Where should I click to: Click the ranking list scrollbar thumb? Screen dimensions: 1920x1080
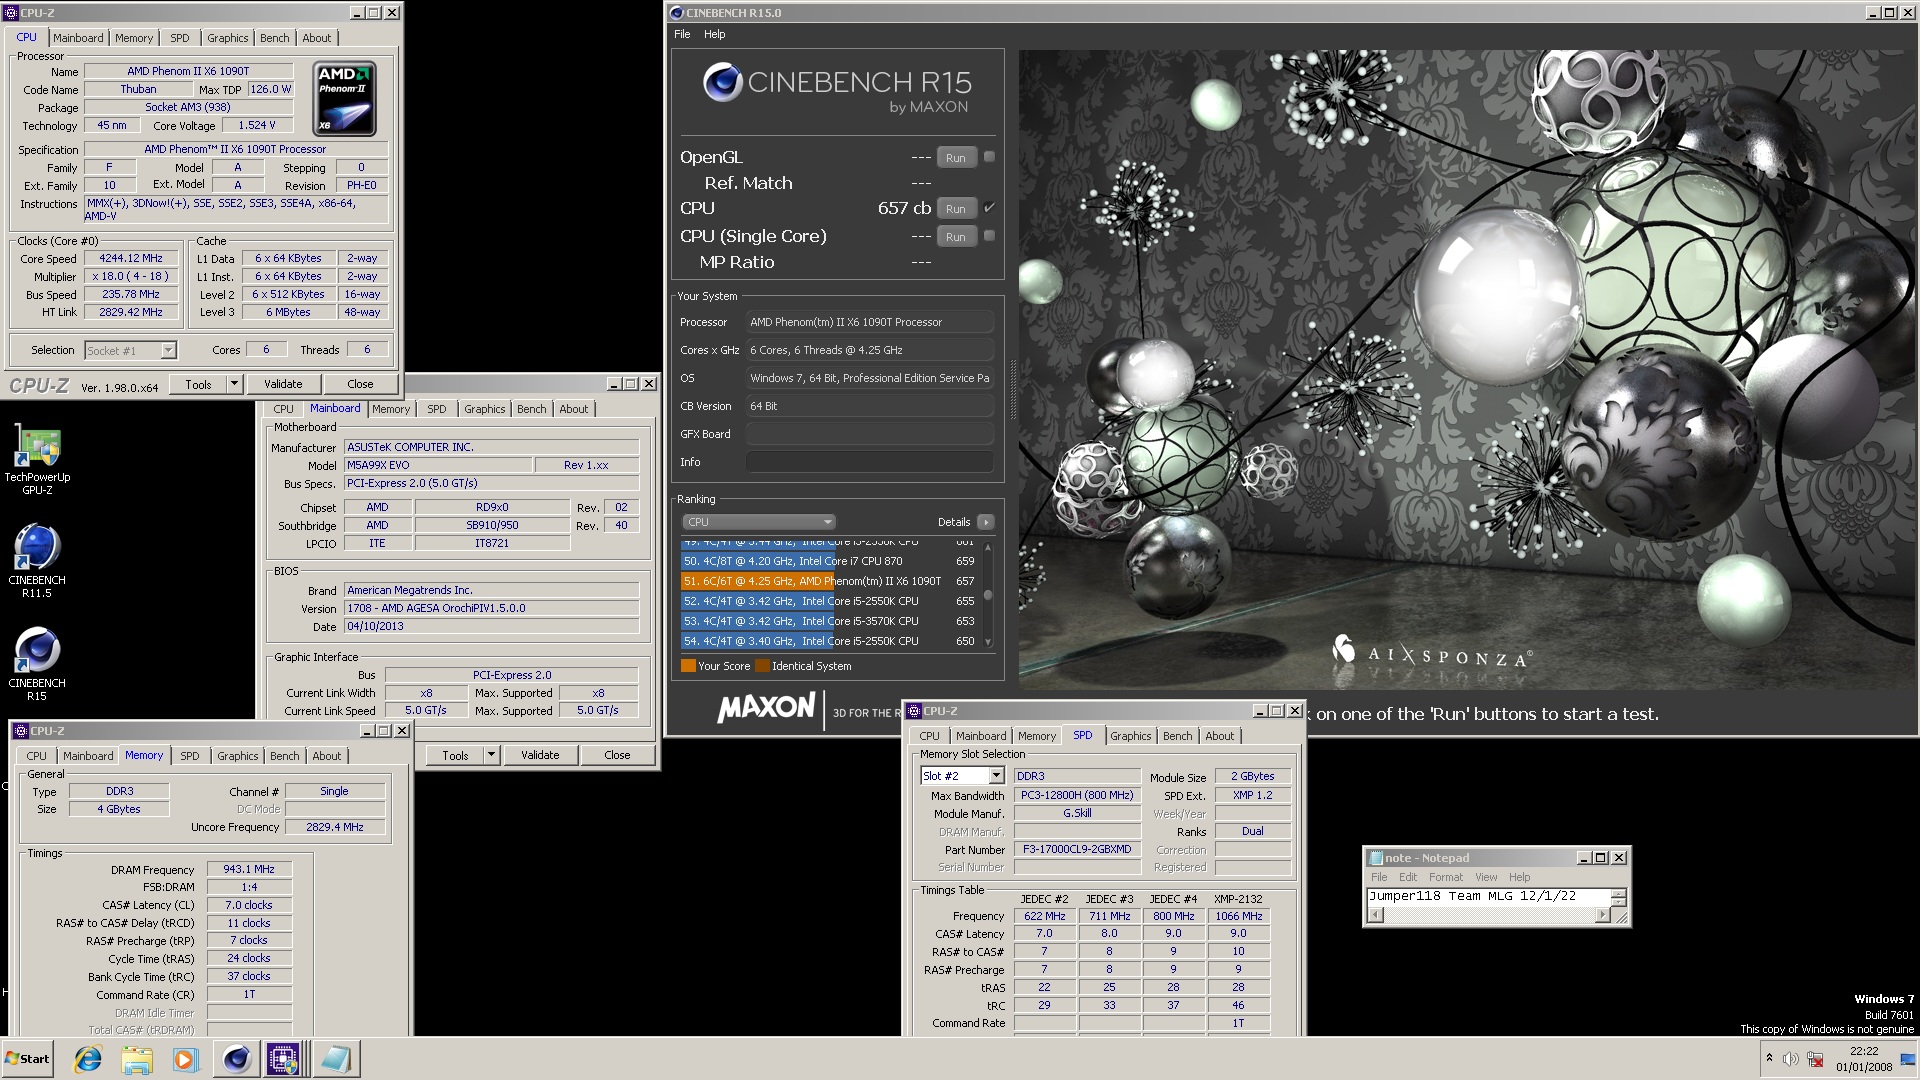(988, 595)
